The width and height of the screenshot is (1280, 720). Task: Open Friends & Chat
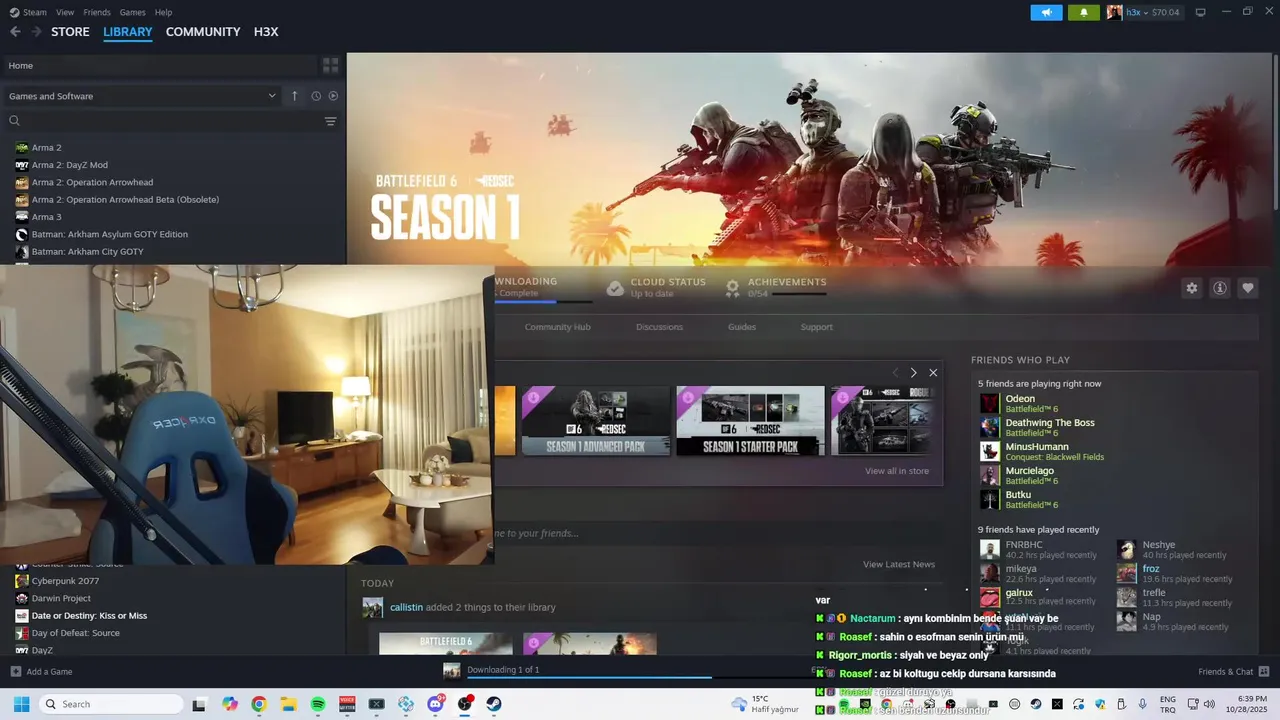[x=1234, y=672]
